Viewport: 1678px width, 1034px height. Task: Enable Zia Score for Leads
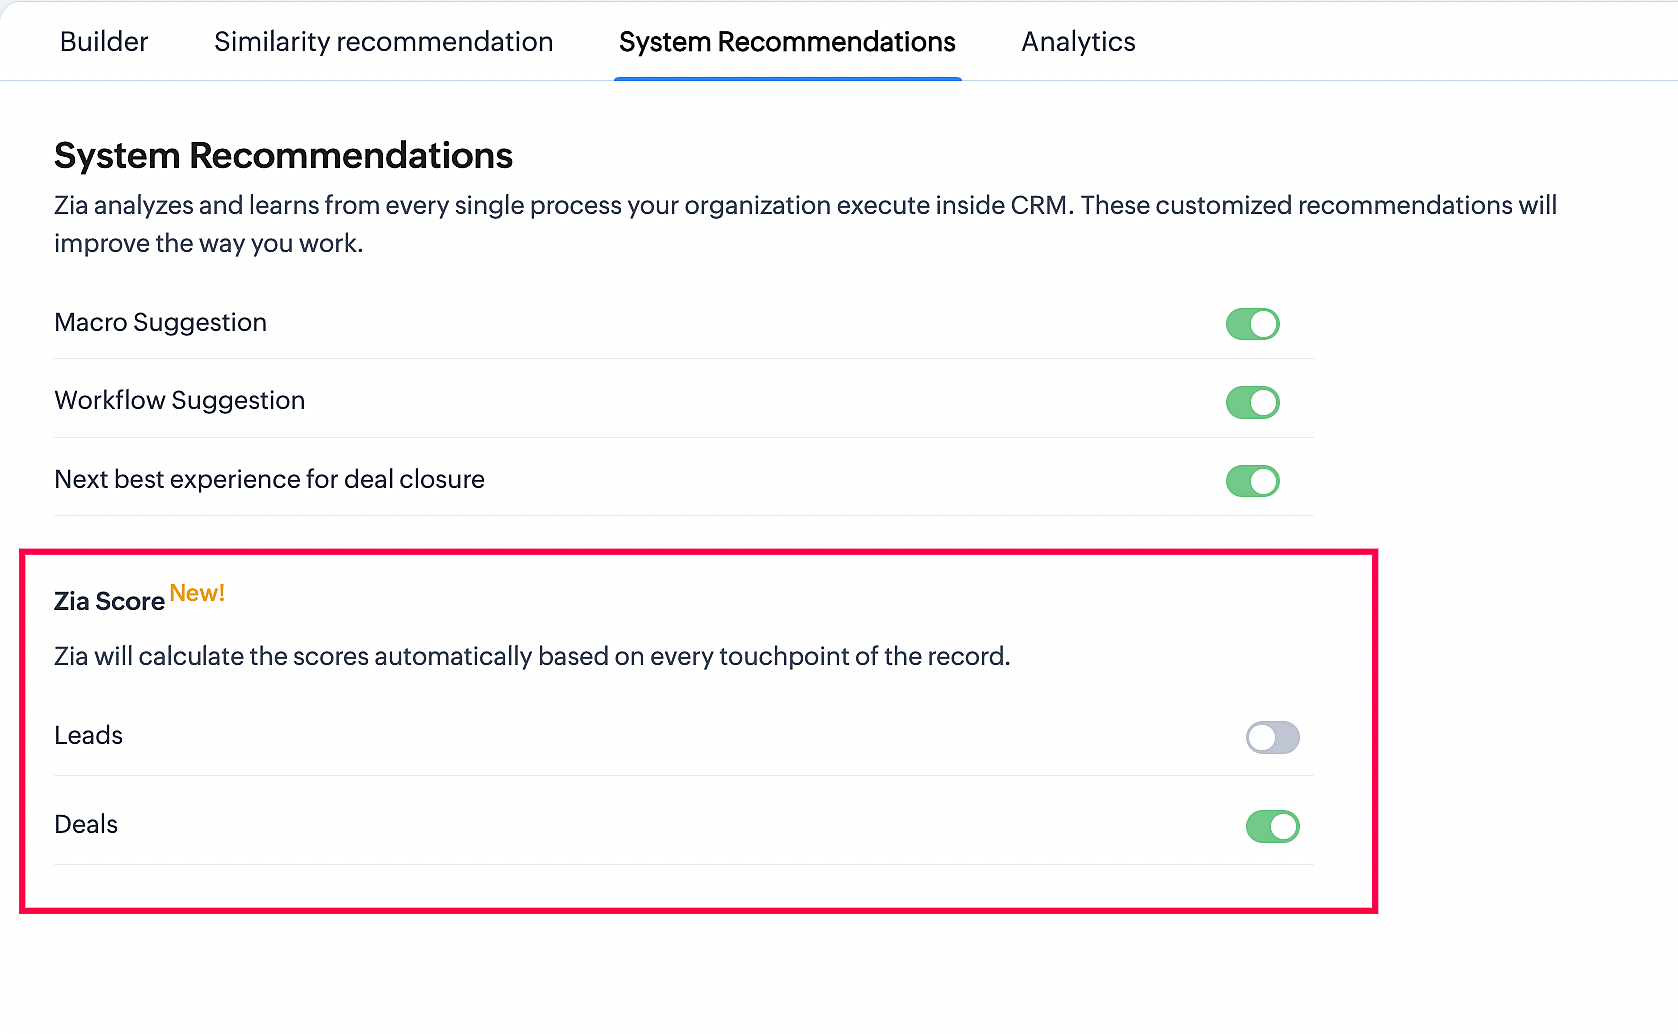(x=1272, y=738)
